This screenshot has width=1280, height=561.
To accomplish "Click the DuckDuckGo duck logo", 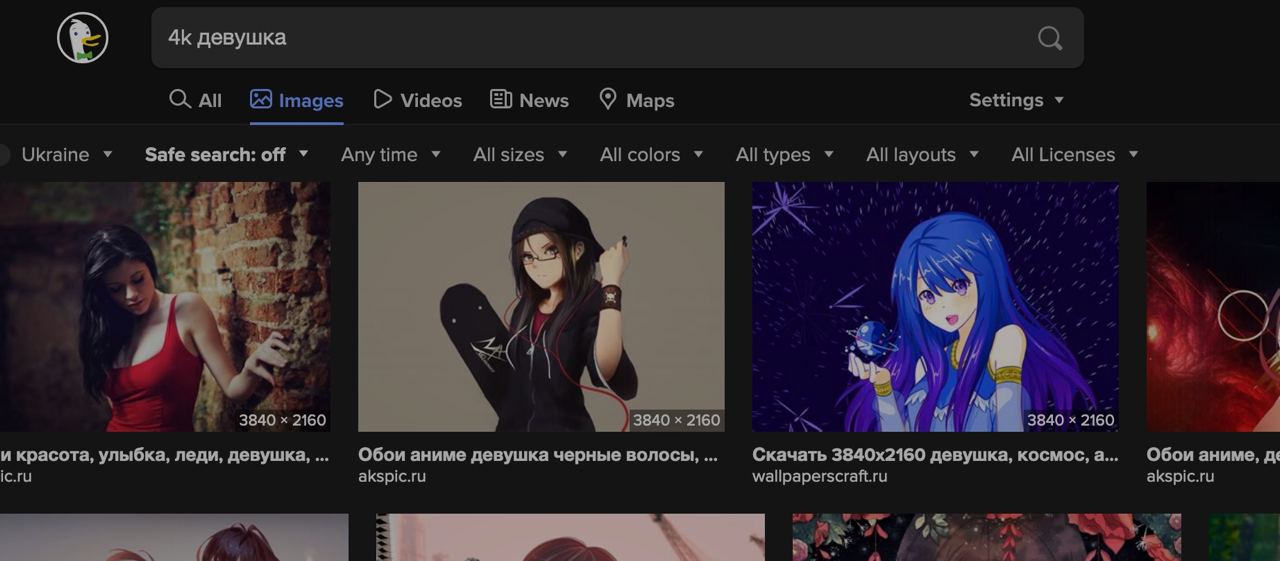I will click(x=82, y=38).
